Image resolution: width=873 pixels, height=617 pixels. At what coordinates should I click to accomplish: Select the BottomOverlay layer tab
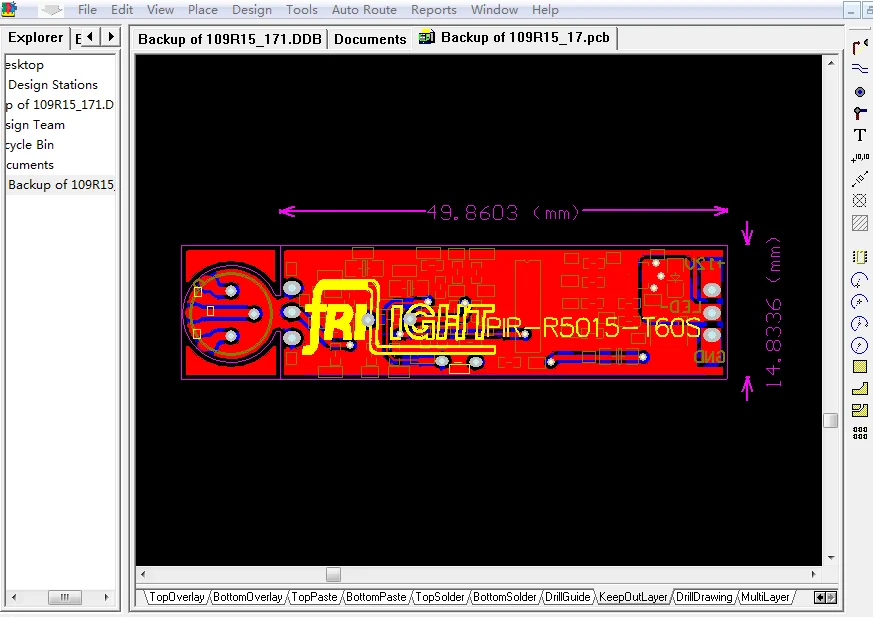pyautogui.click(x=248, y=597)
